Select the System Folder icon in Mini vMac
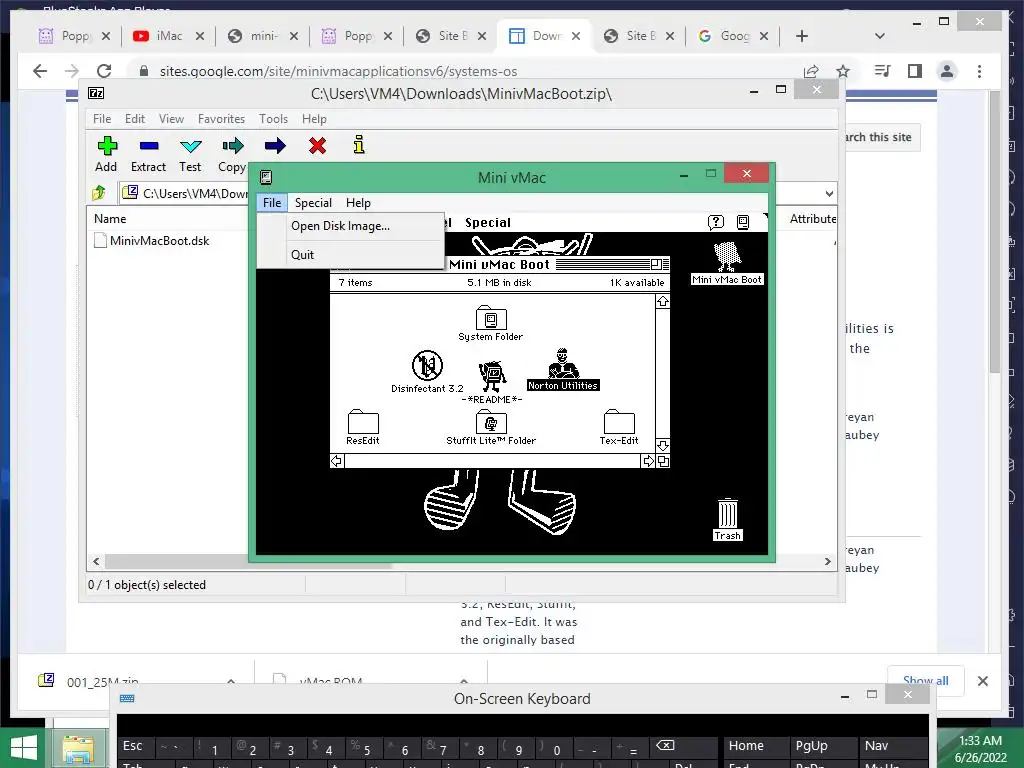This screenshot has height=768, width=1024. pos(490,324)
